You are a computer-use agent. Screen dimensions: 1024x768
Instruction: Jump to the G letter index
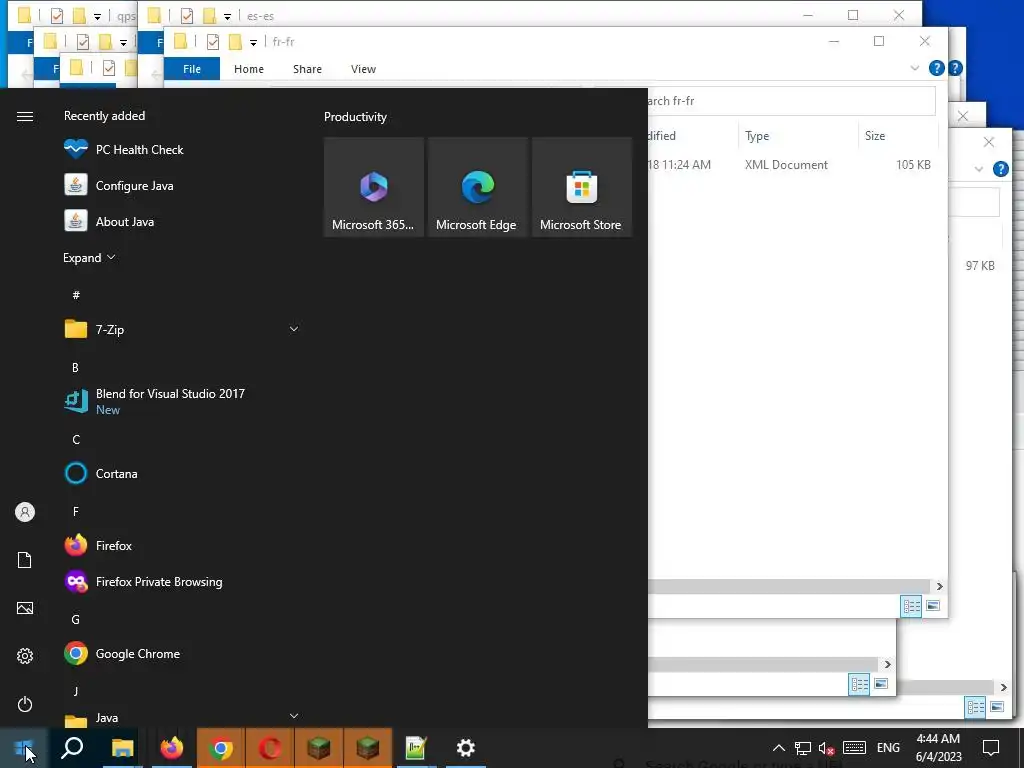[76, 619]
